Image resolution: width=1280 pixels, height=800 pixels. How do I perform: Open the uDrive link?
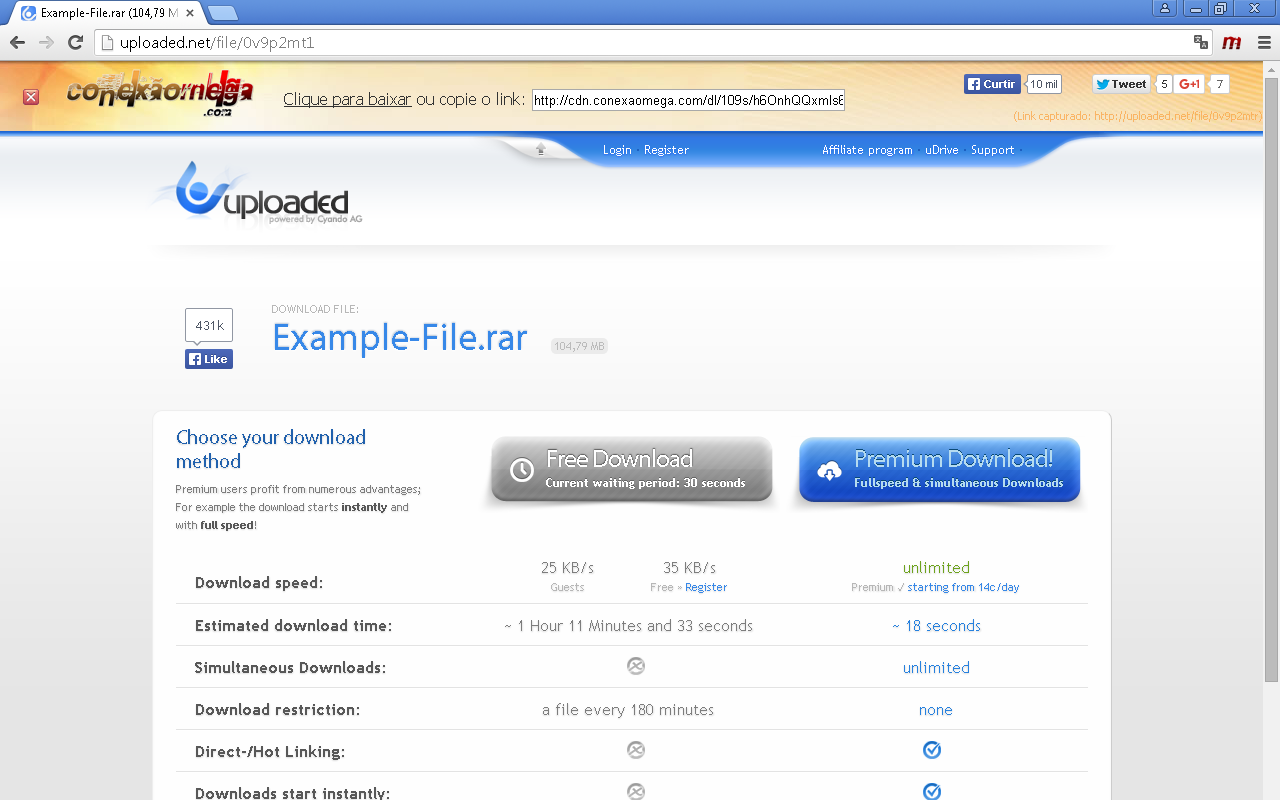pyautogui.click(x=942, y=150)
